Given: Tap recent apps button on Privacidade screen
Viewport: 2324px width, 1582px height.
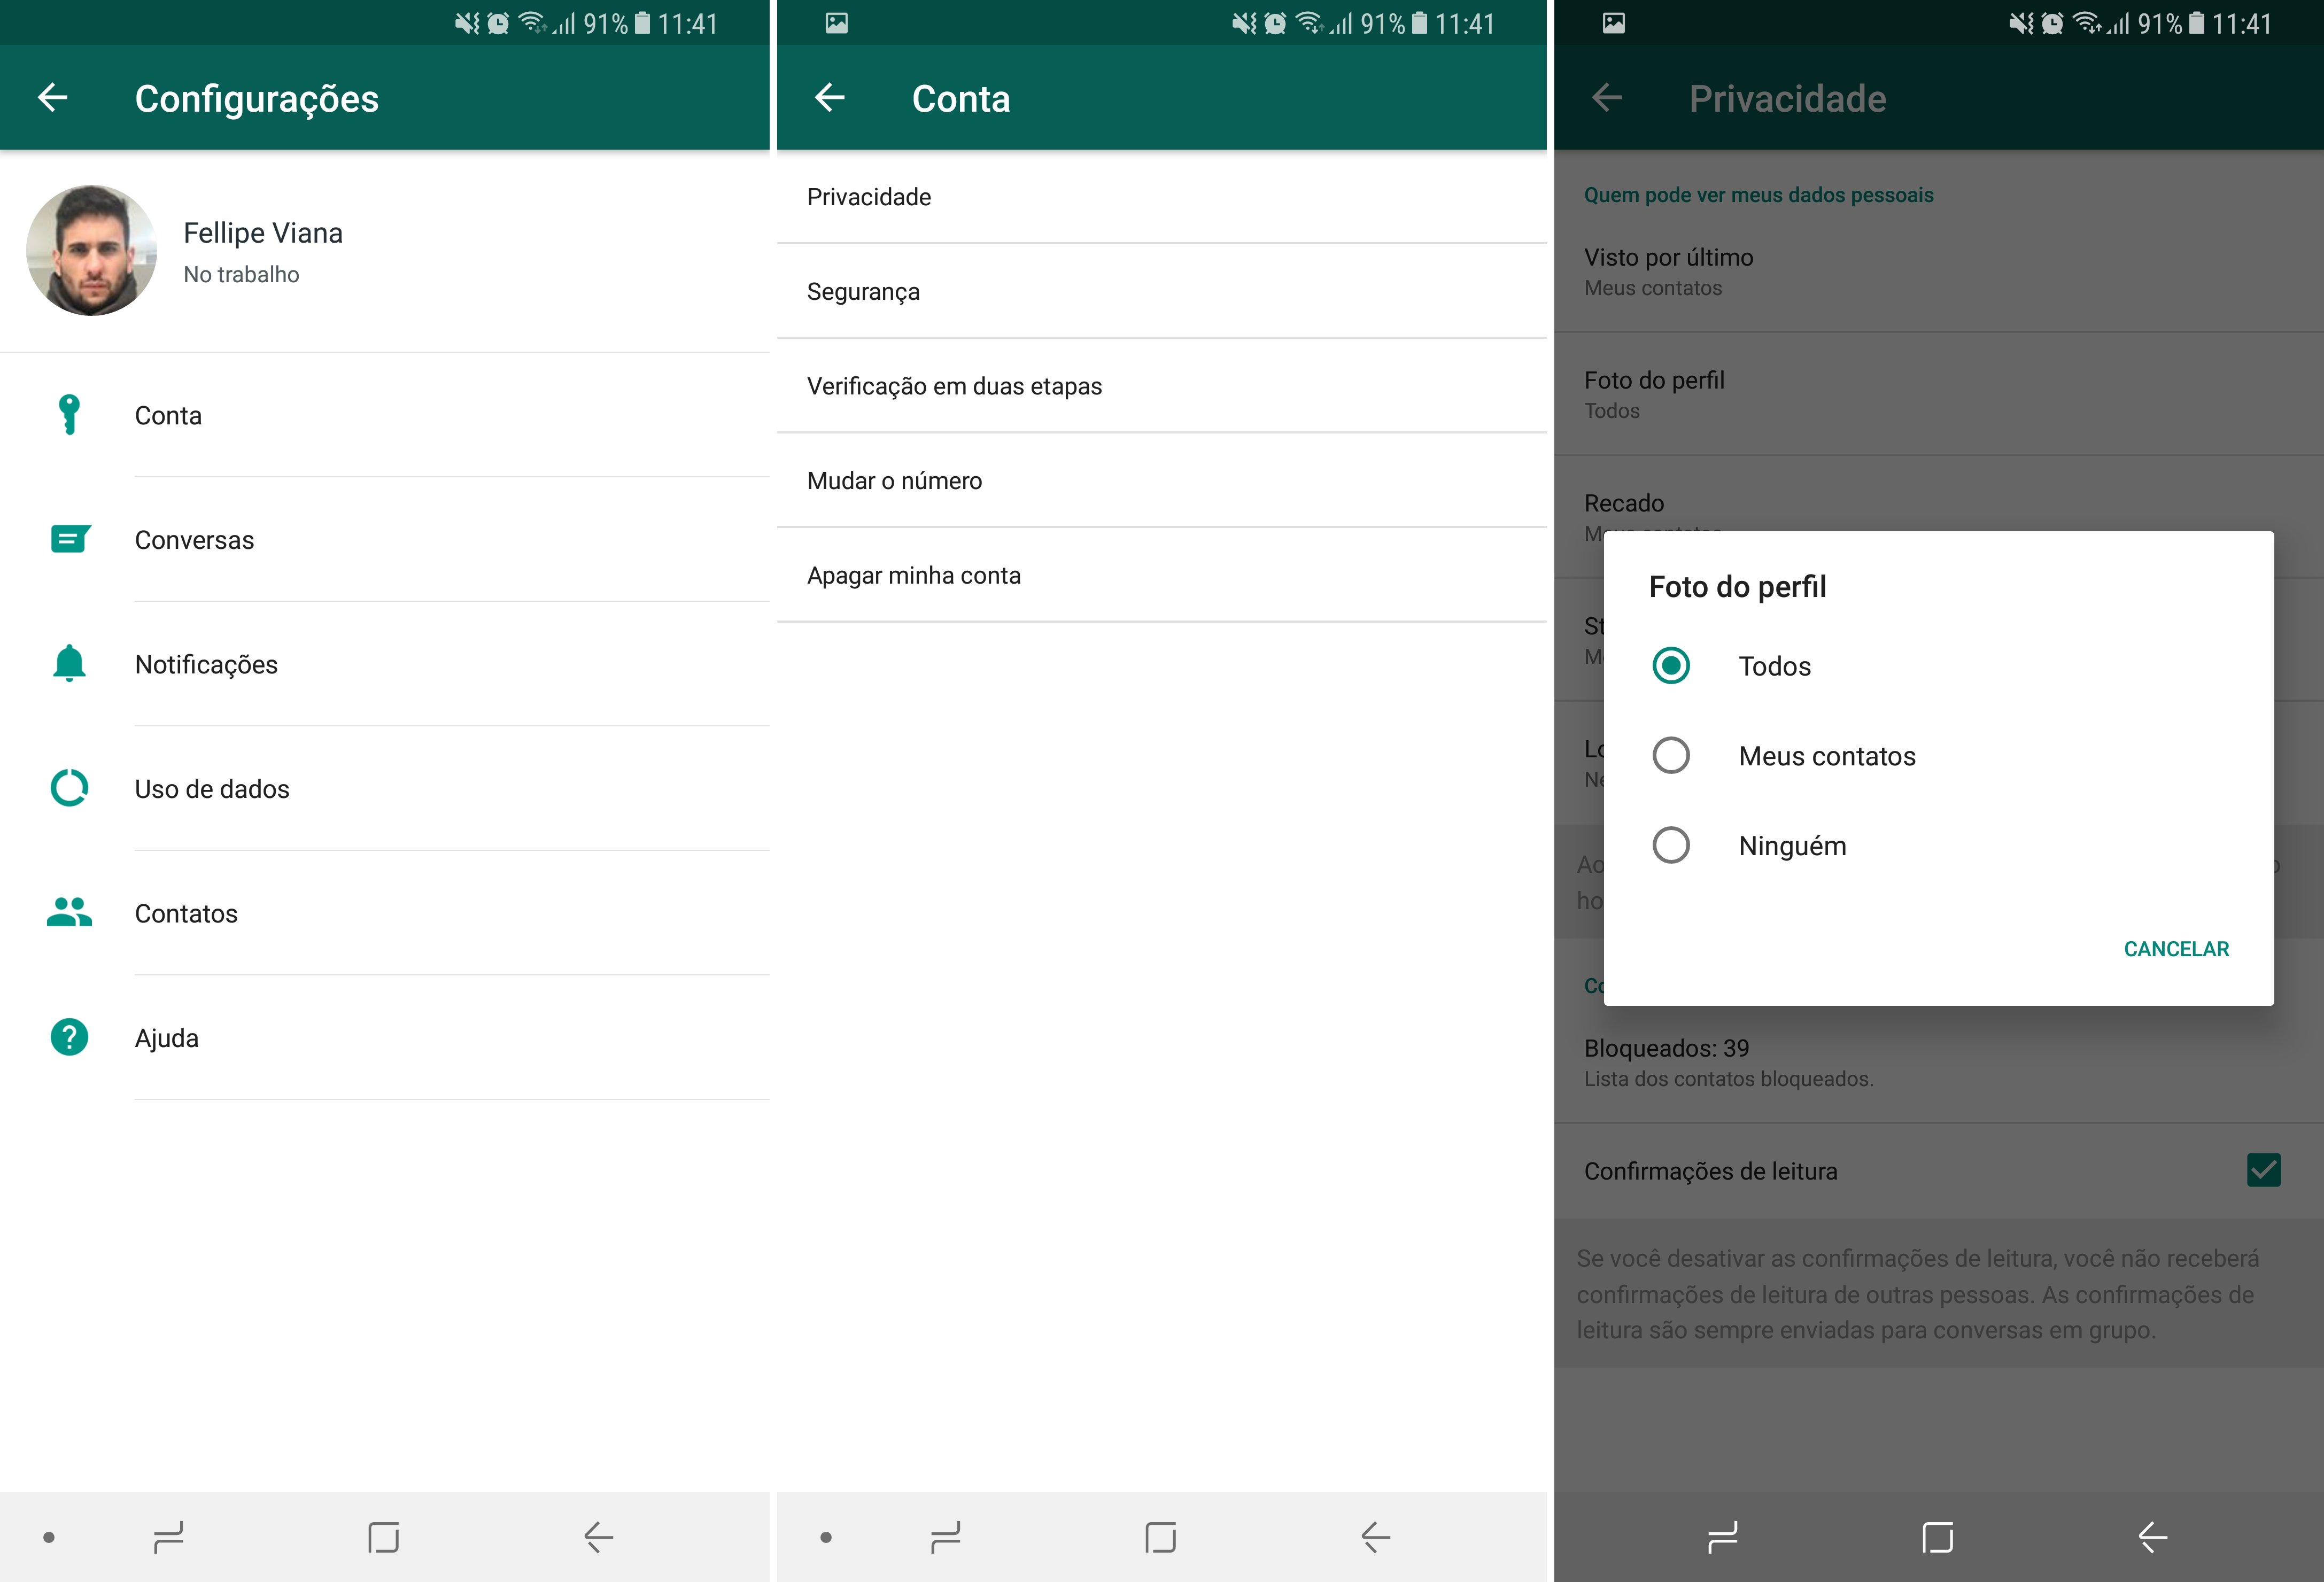Looking at the screenshot, I should click(1722, 1537).
